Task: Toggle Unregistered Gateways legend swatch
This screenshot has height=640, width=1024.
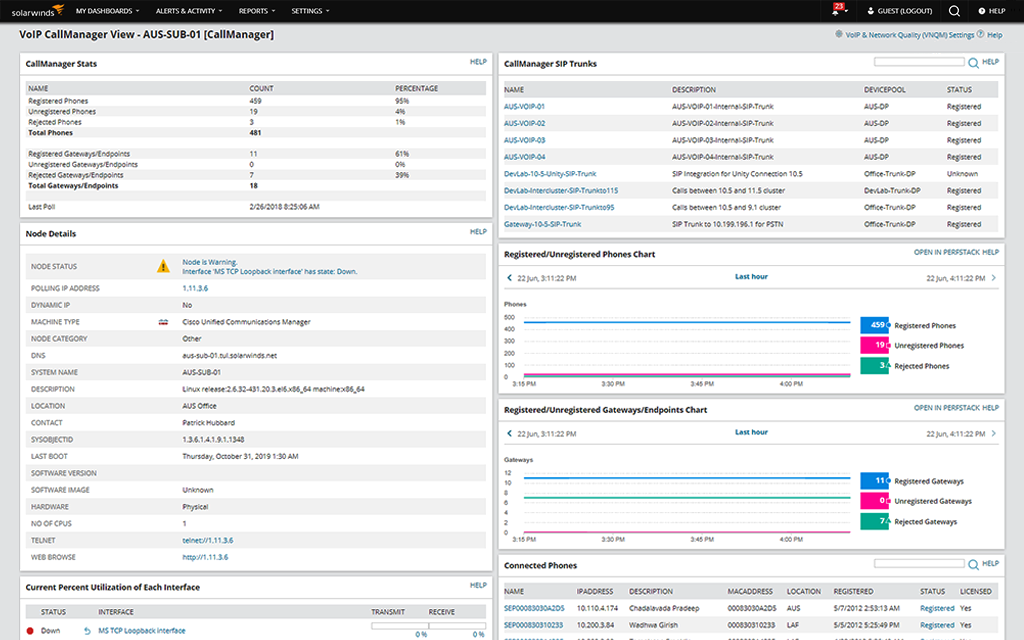Action: pyautogui.click(x=874, y=501)
